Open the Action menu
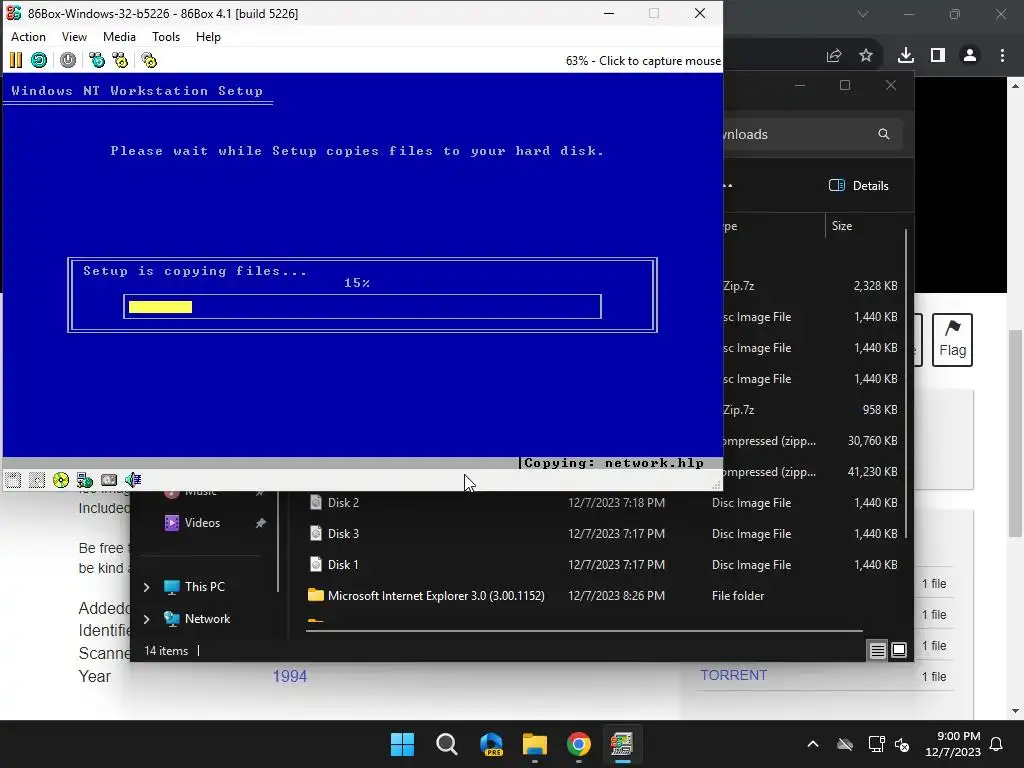 28,37
